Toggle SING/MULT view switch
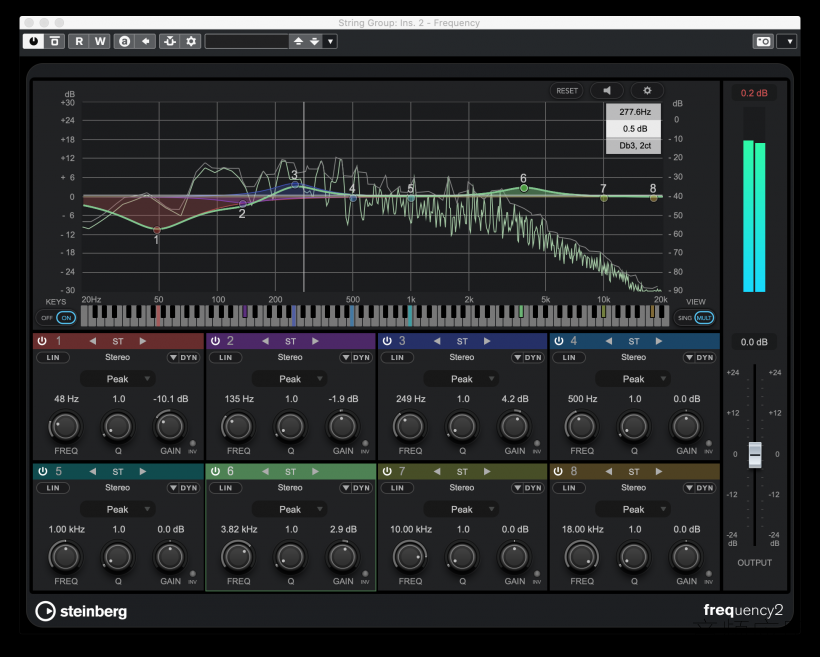 [x=695, y=318]
